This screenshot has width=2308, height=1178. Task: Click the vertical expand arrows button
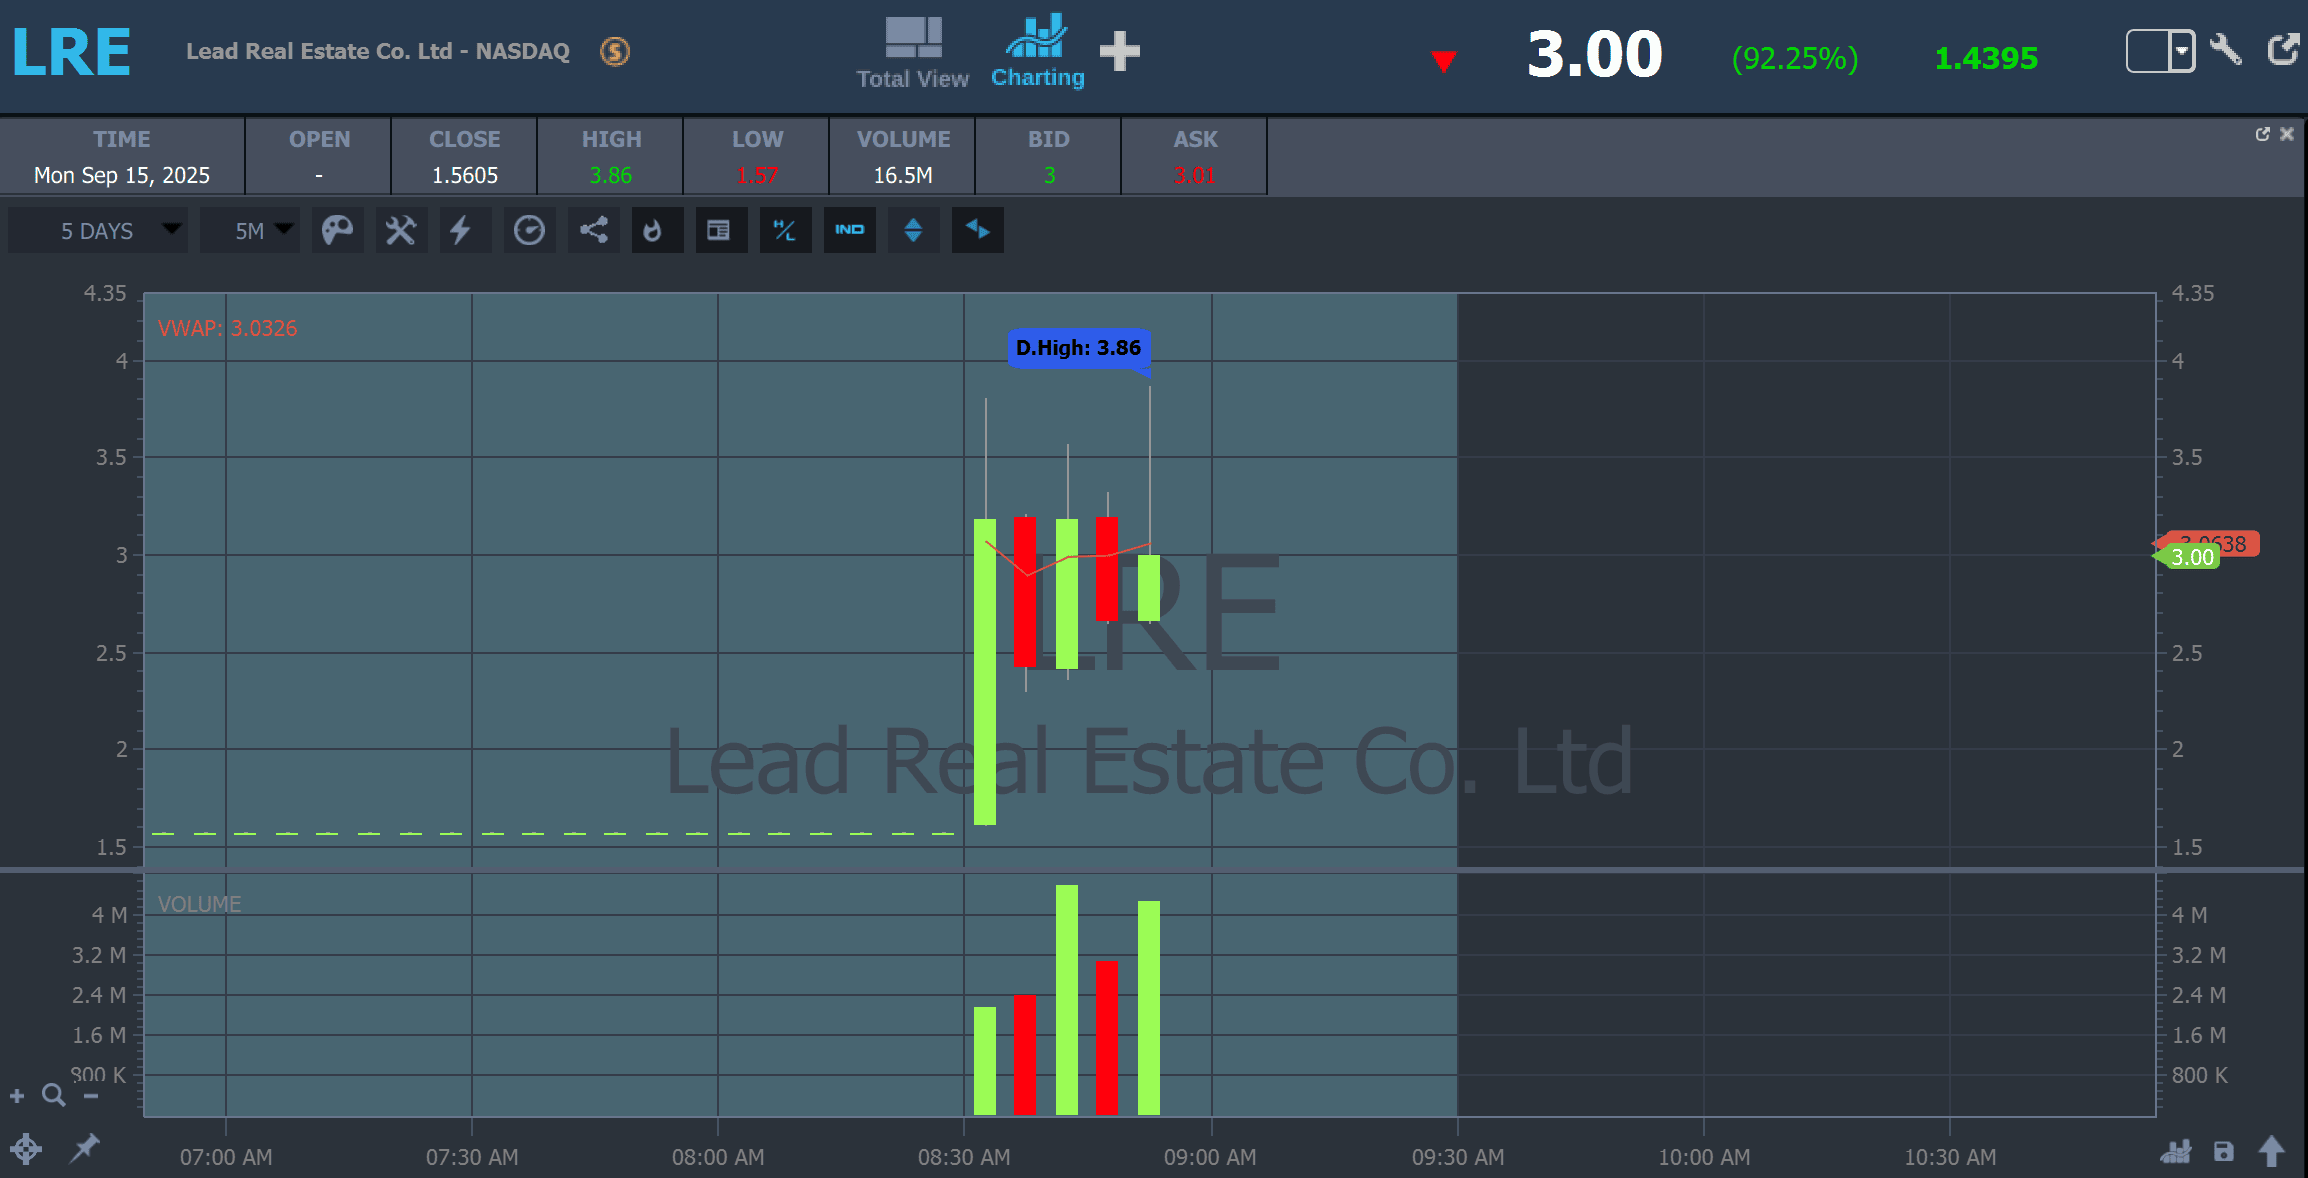click(x=913, y=231)
